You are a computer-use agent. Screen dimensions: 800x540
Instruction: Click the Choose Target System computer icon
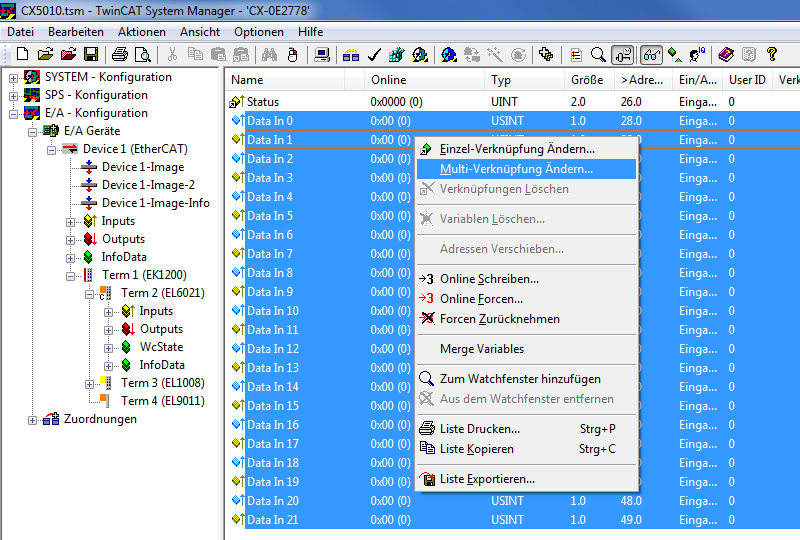point(322,54)
